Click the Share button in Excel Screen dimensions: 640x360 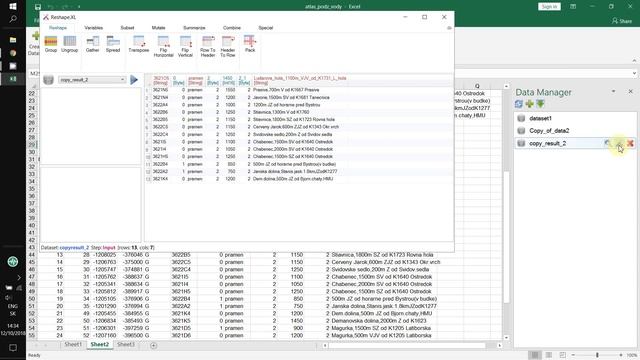pos(622,20)
